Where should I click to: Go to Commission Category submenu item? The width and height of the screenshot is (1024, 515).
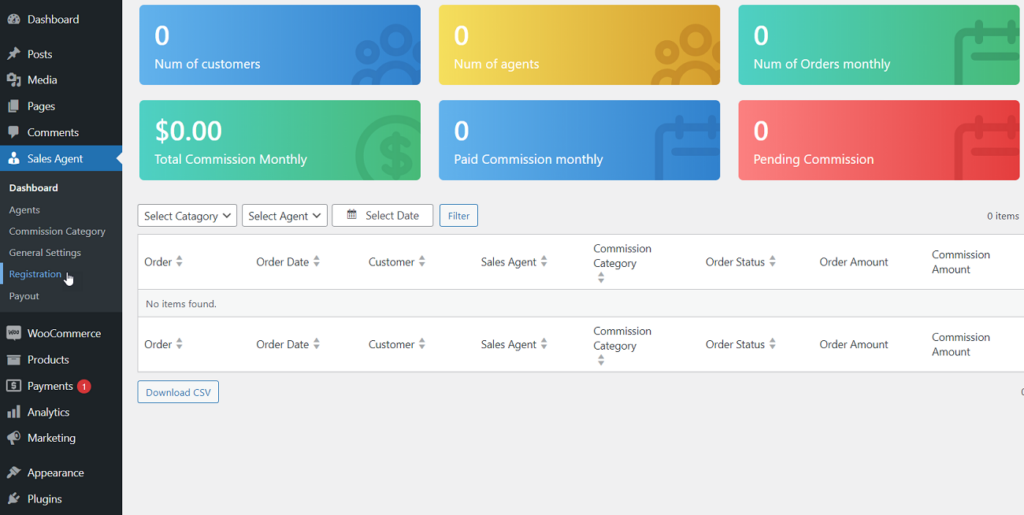[57, 231]
